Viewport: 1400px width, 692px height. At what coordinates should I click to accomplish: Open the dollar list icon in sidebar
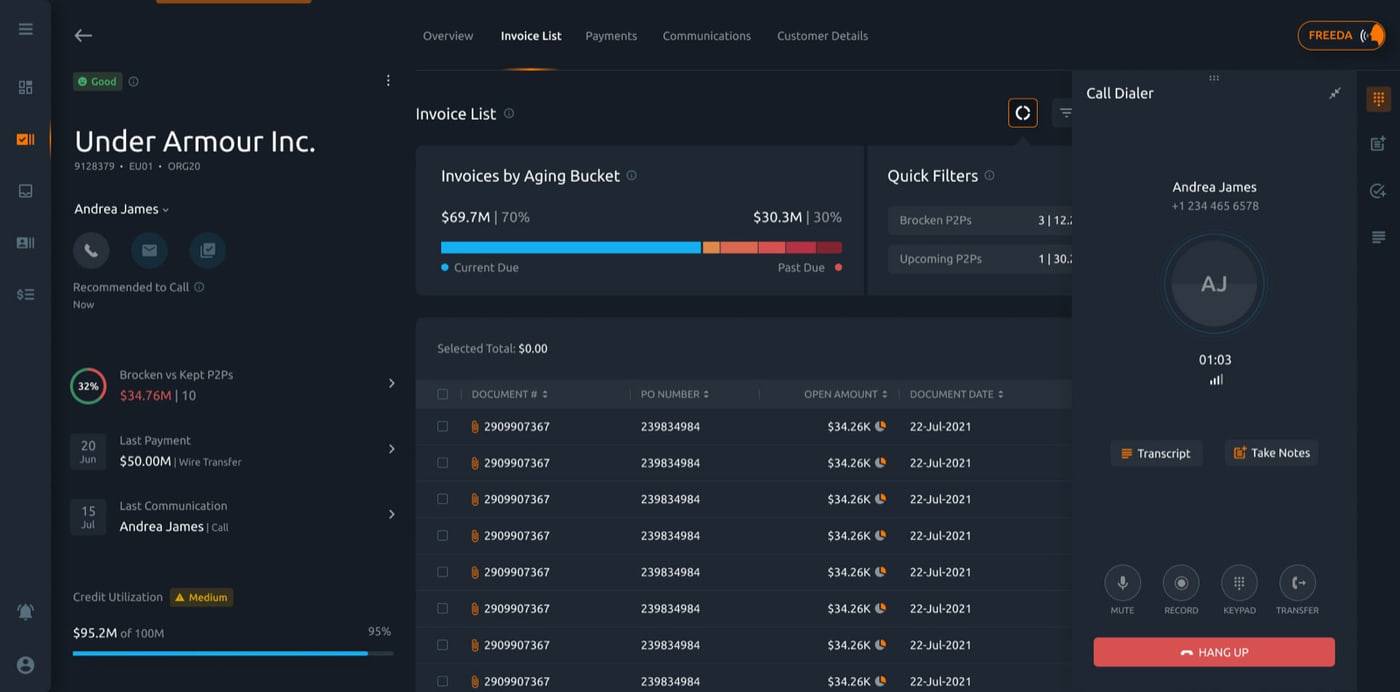tap(26, 295)
